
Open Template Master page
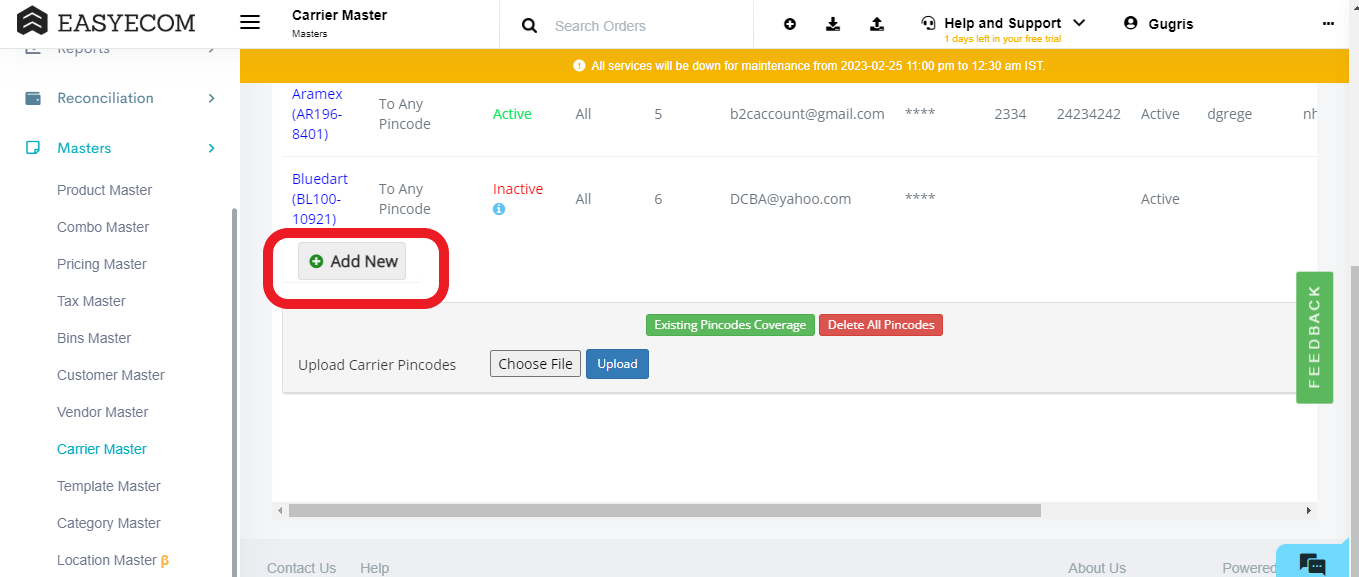[x=109, y=486]
